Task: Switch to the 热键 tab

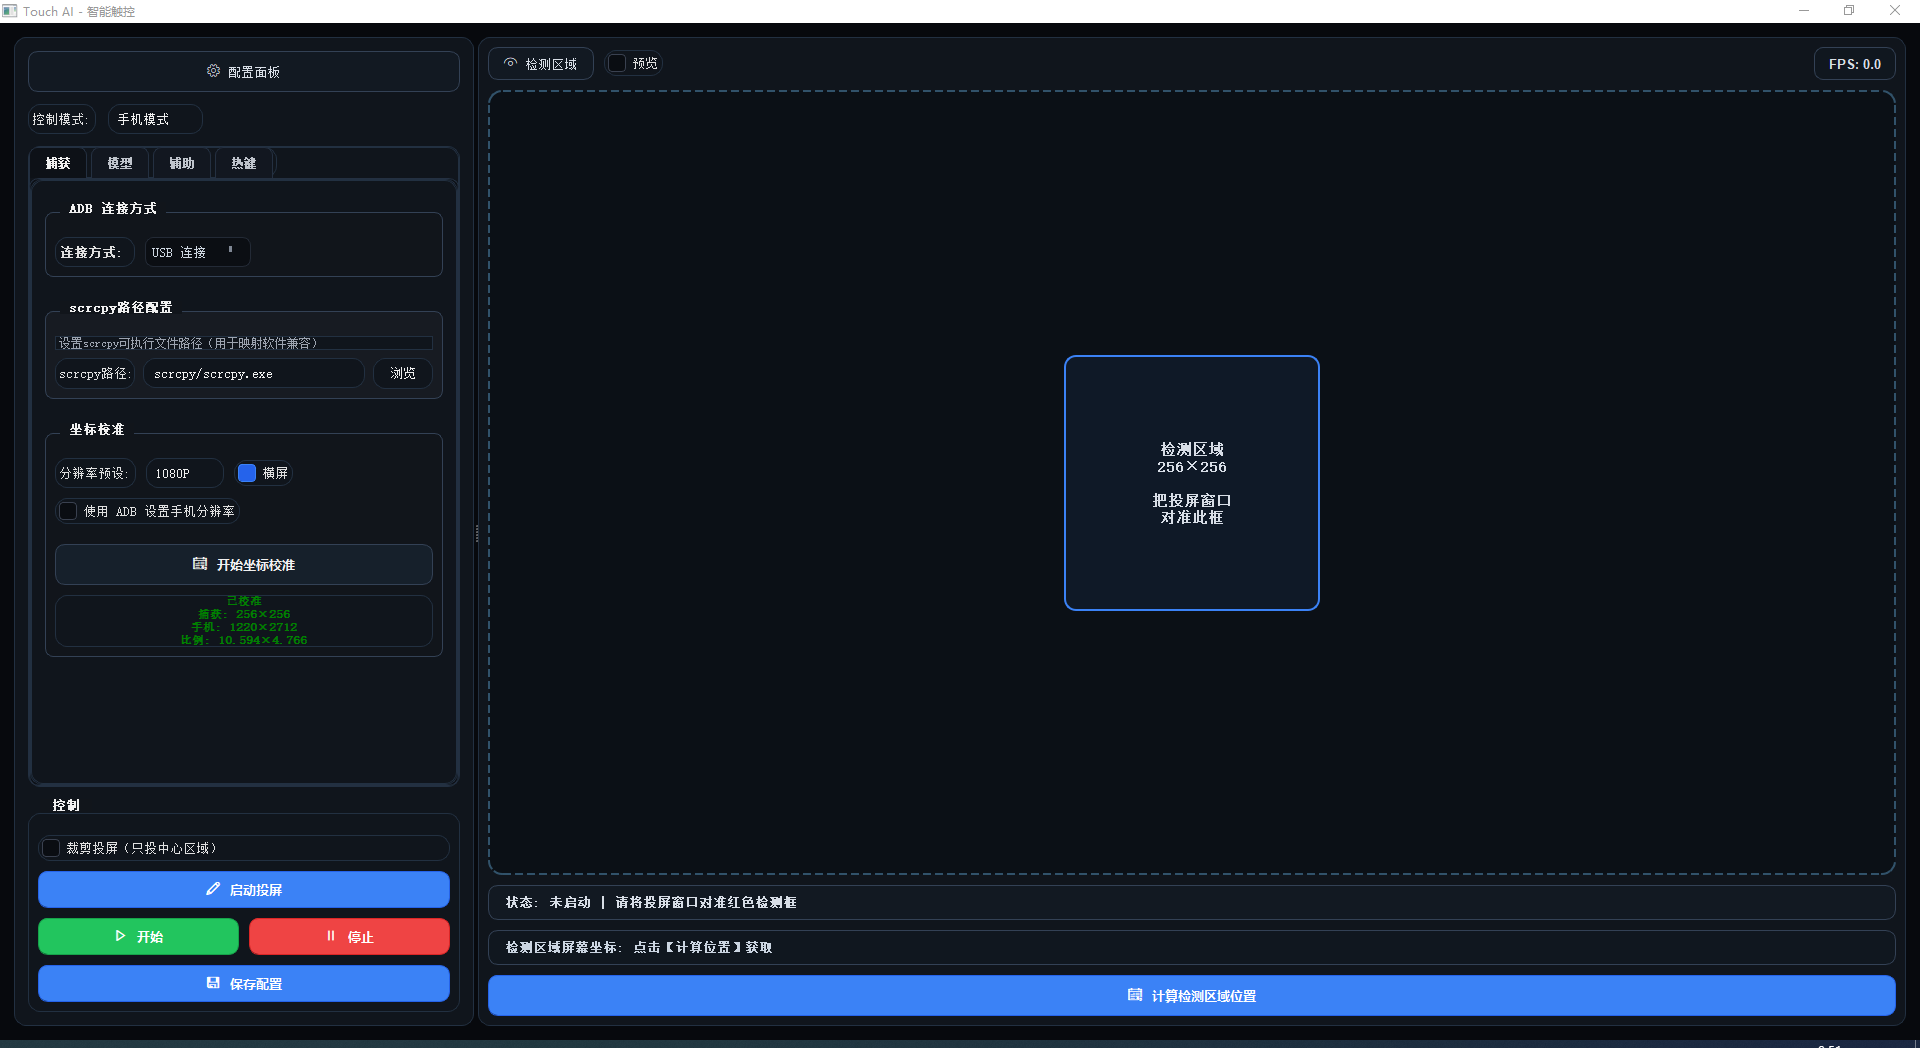Action: tap(243, 163)
